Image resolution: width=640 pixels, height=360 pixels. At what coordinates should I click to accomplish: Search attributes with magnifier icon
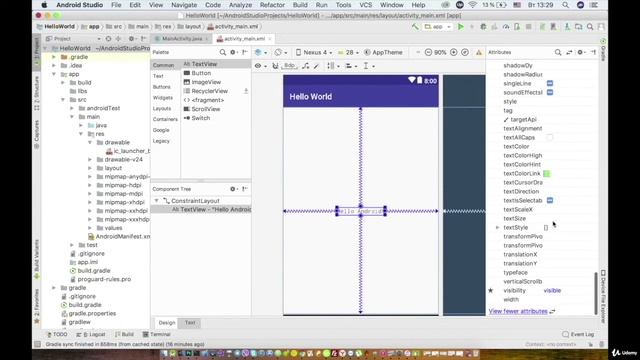[558, 52]
